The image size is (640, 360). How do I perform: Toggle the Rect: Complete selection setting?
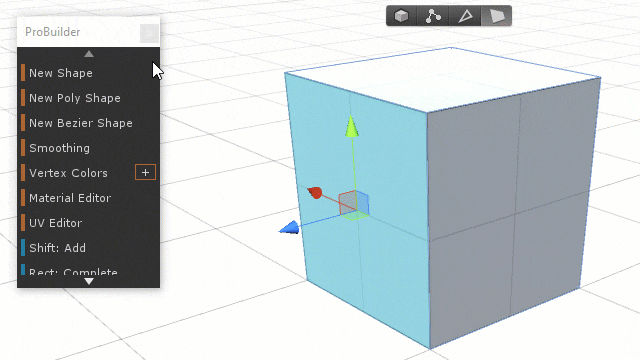click(88, 270)
